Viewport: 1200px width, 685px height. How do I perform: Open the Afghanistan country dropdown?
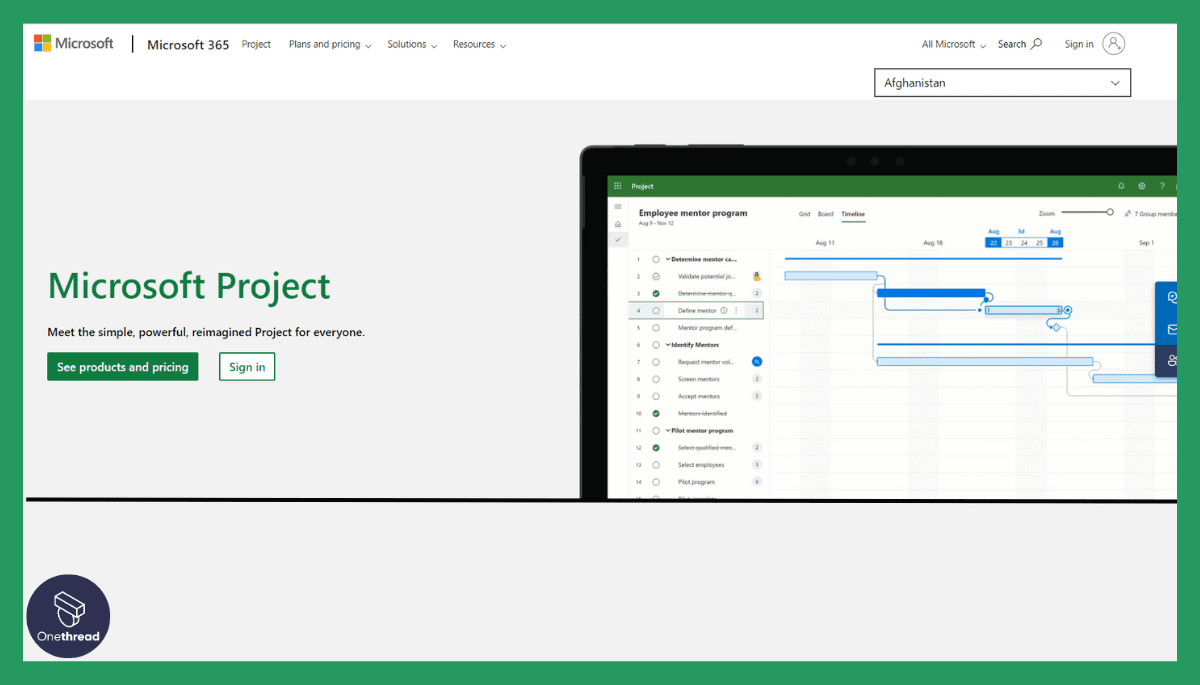(x=1002, y=83)
